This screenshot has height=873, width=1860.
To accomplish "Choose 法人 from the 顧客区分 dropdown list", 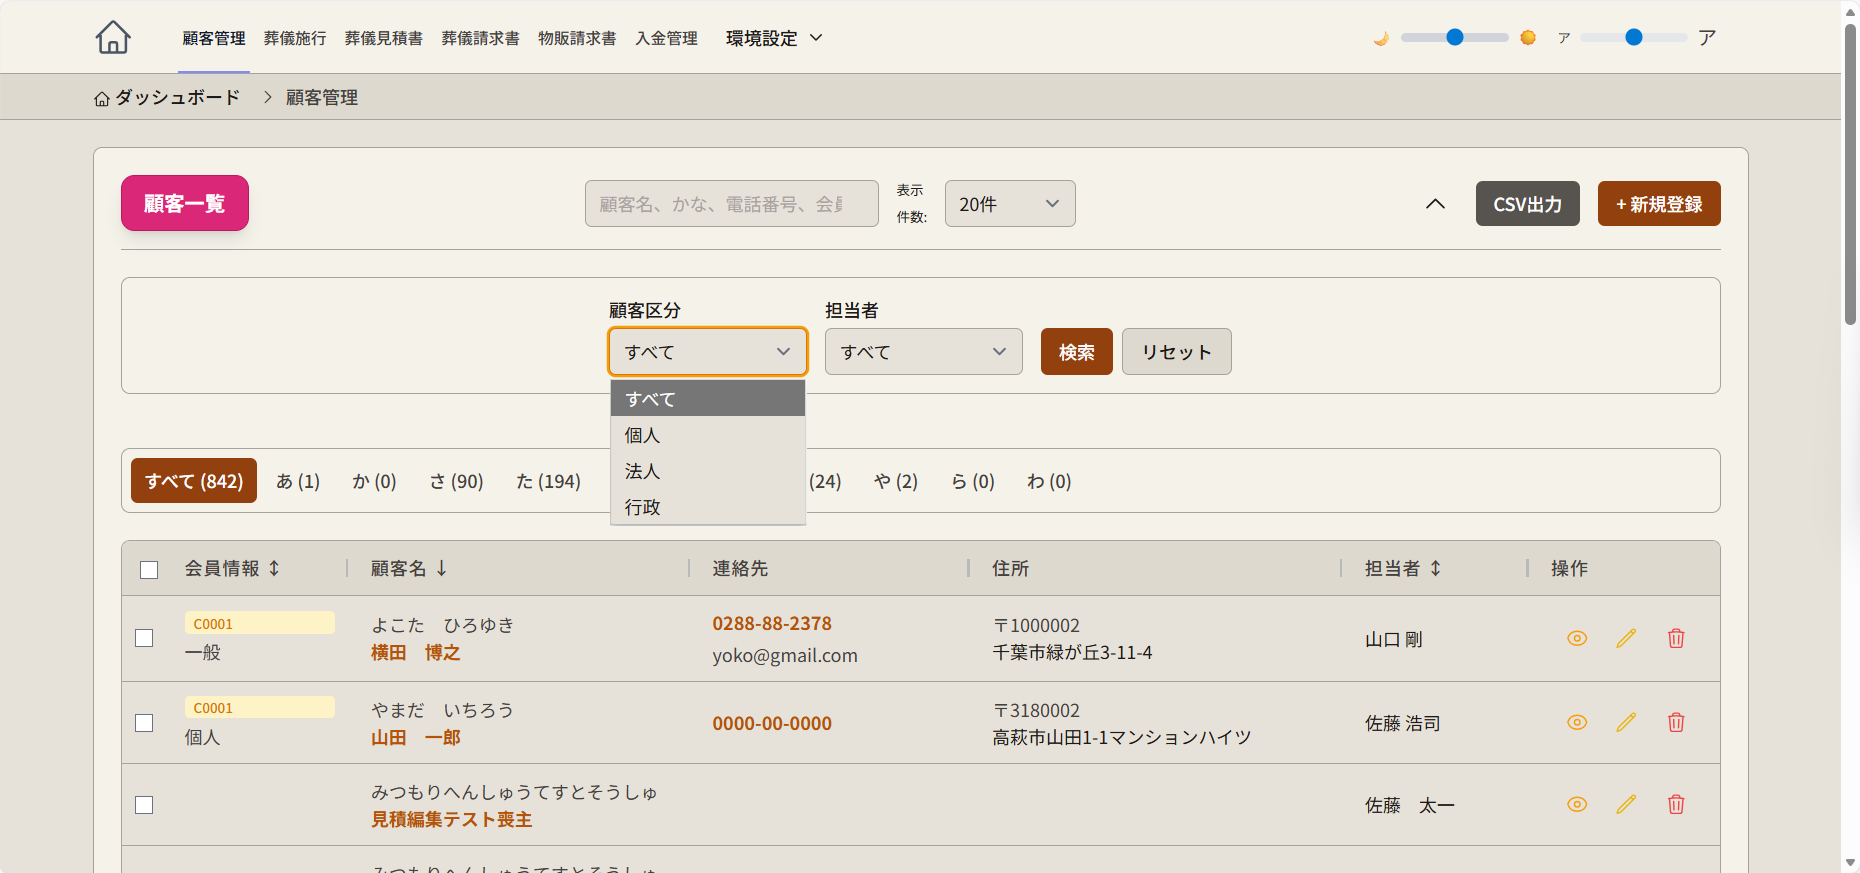I will pyautogui.click(x=642, y=471).
